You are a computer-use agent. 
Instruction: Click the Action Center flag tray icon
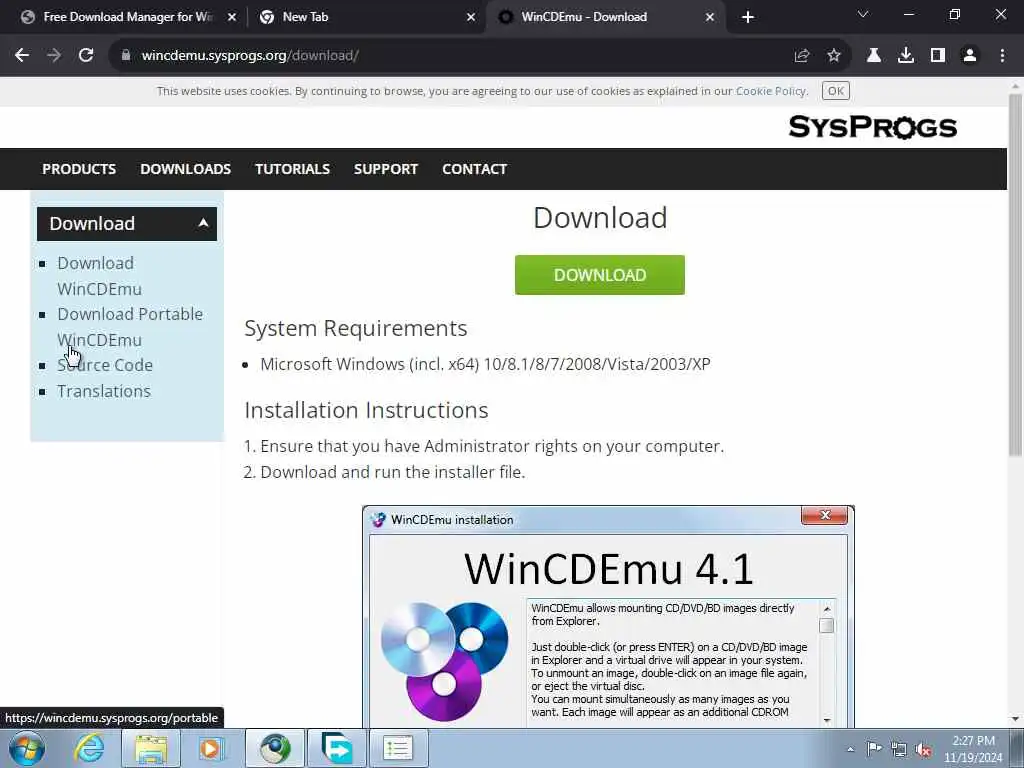[x=874, y=749]
